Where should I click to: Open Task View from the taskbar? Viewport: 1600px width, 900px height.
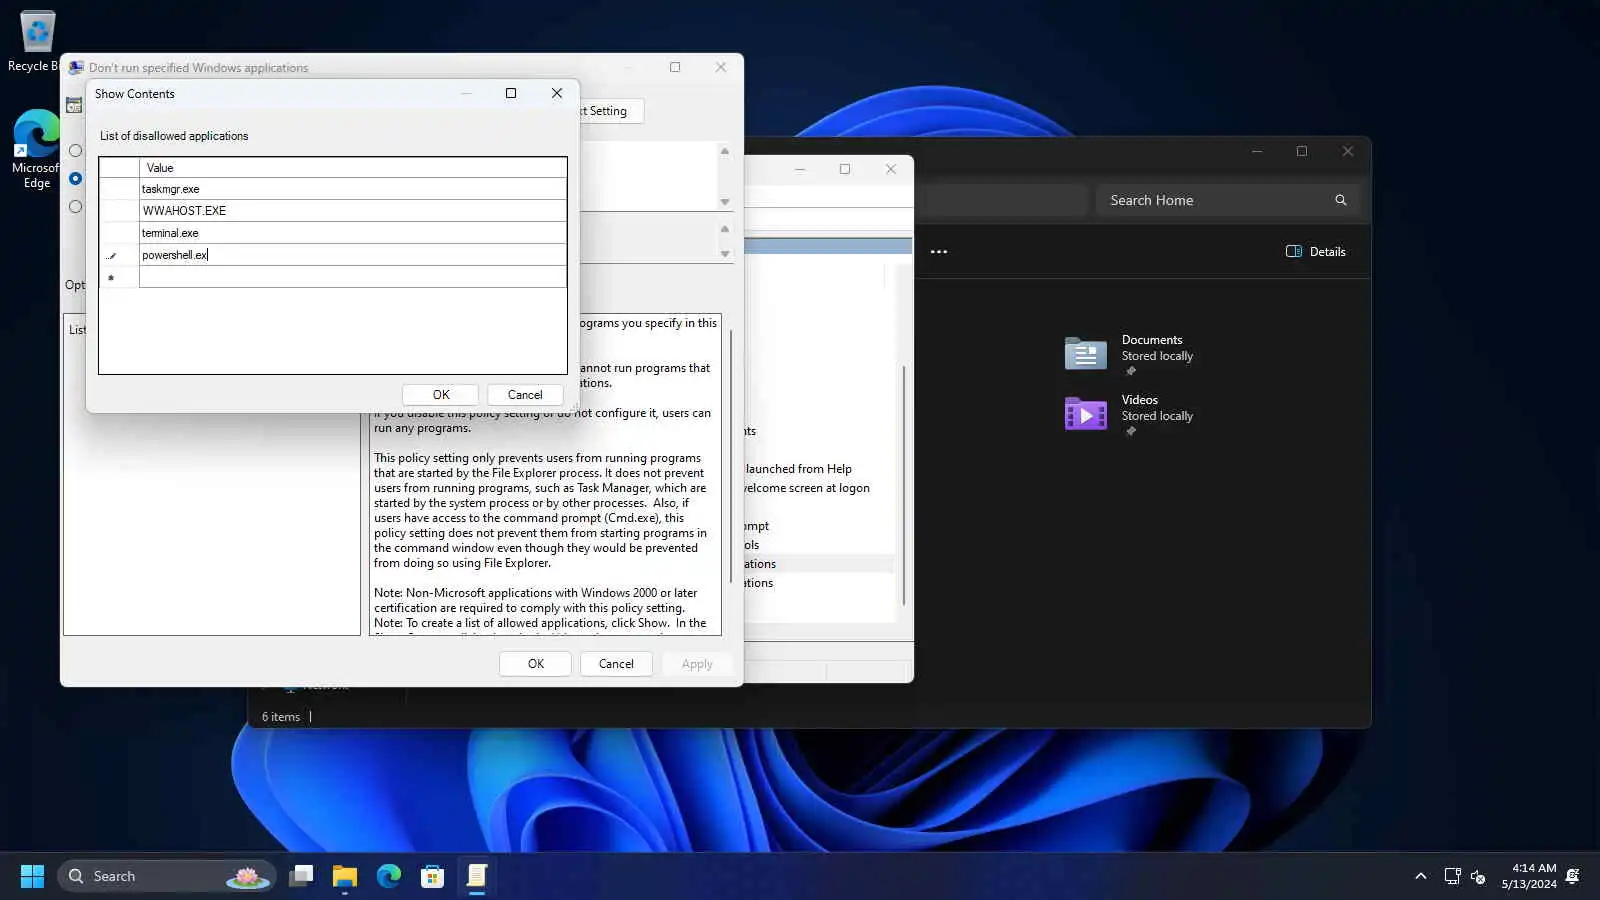(301, 877)
